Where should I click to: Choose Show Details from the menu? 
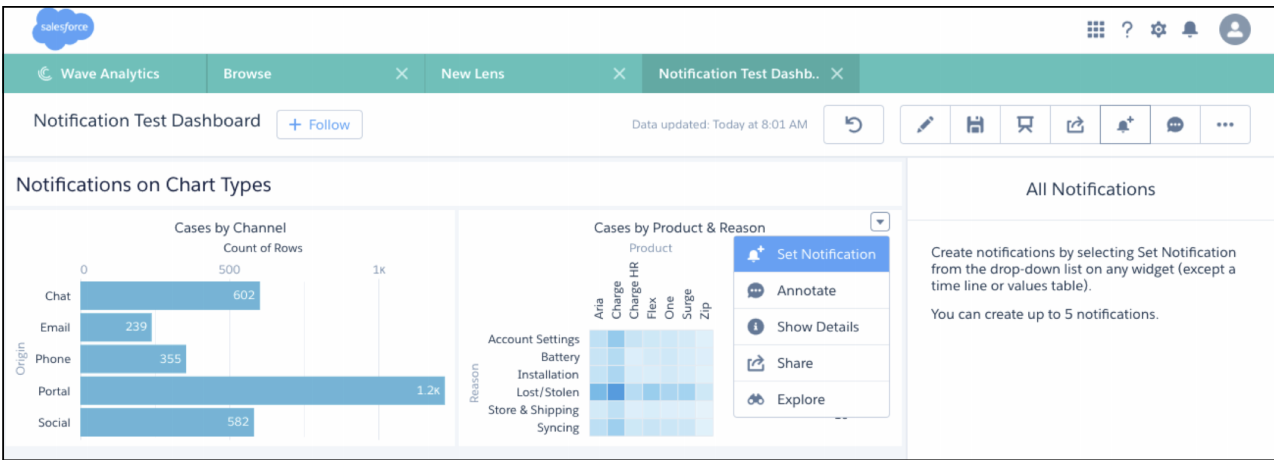coord(811,327)
